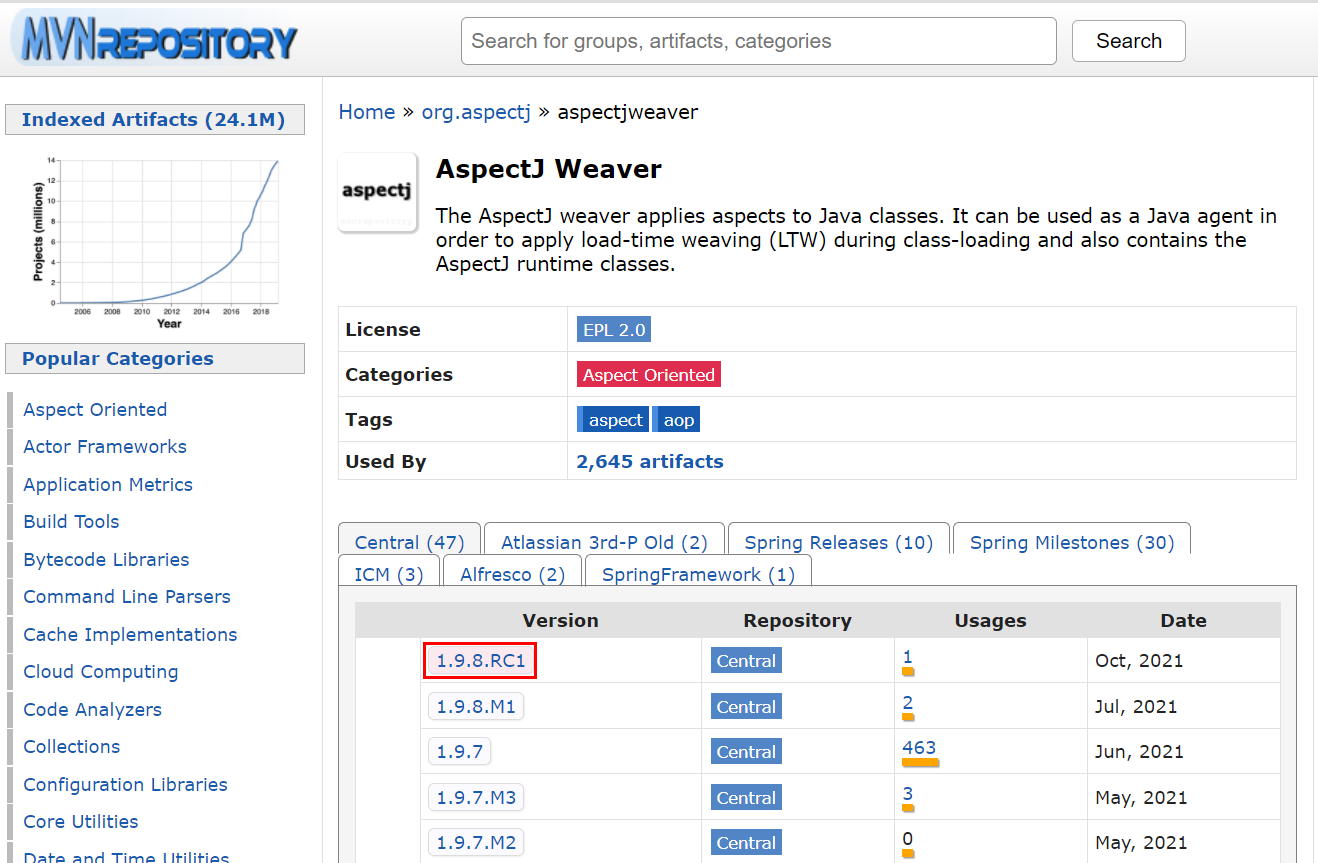Click the aspect tag
The width and height of the screenshot is (1318, 863).
[x=614, y=420]
